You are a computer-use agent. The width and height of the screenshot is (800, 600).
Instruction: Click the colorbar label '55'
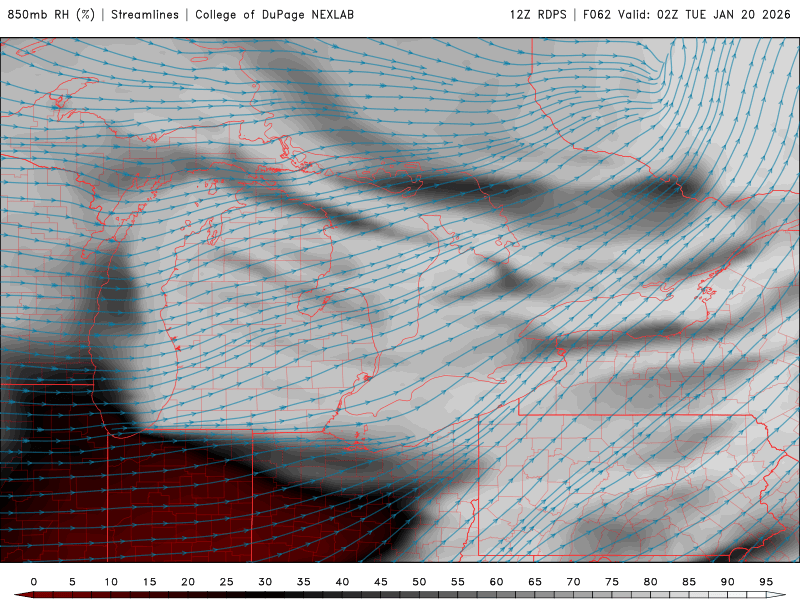458,582
